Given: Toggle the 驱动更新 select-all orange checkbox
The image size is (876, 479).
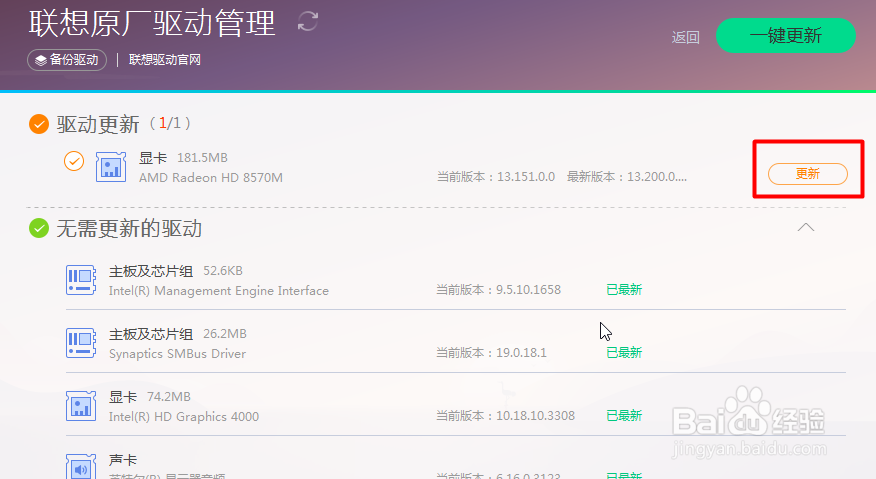Looking at the screenshot, I should click(39, 124).
